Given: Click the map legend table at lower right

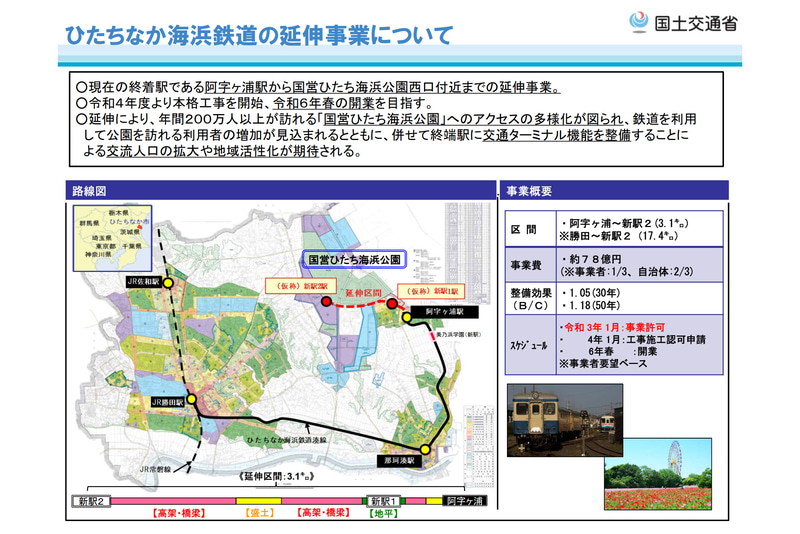Looking at the screenshot, I should pyautogui.click(x=479, y=447).
